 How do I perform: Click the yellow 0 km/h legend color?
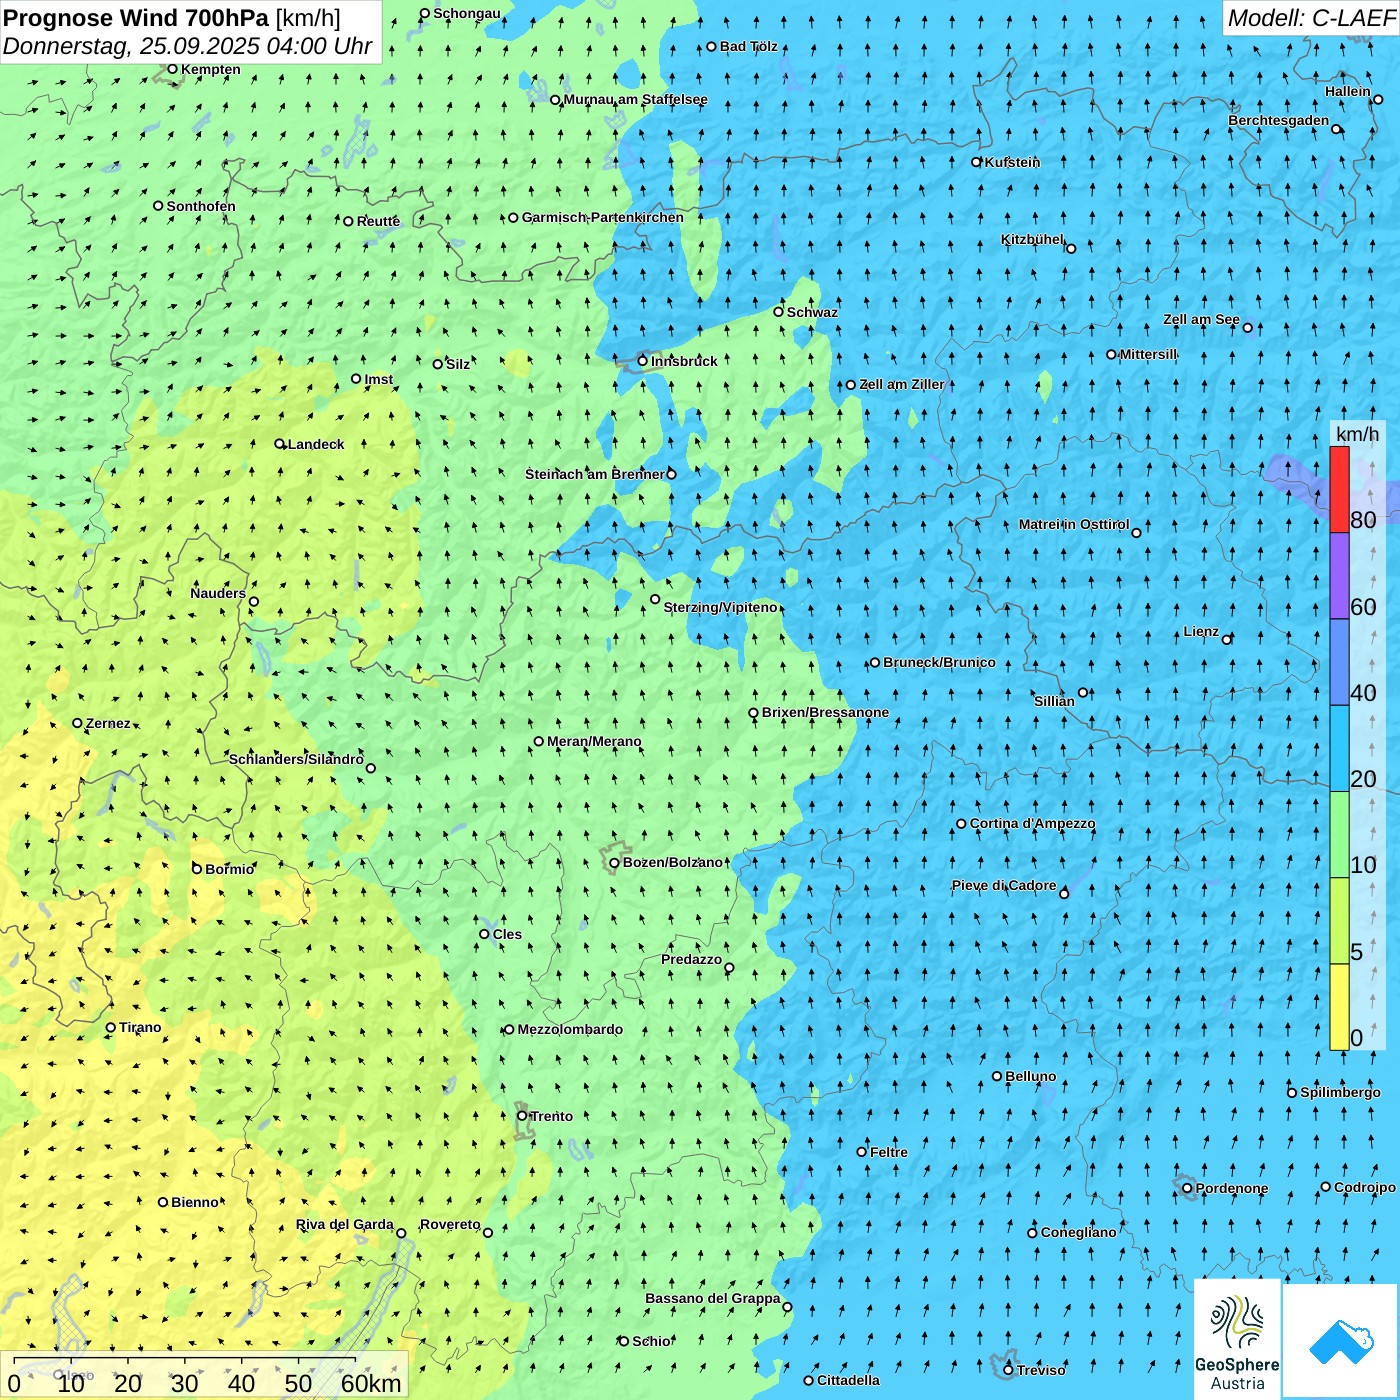coord(1339,1007)
